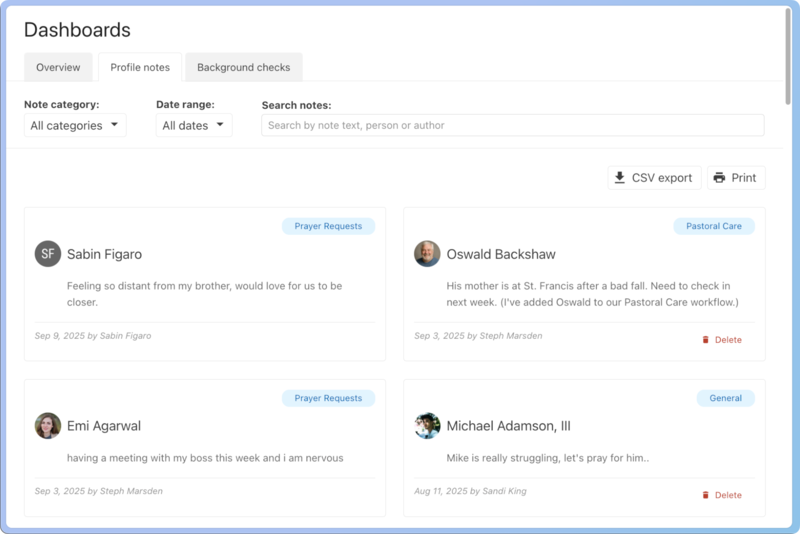Click Prayer Requests tag on Sabin Figaro note
Image resolution: width=800 pixels, height=534 pixels.
point(328,226)
